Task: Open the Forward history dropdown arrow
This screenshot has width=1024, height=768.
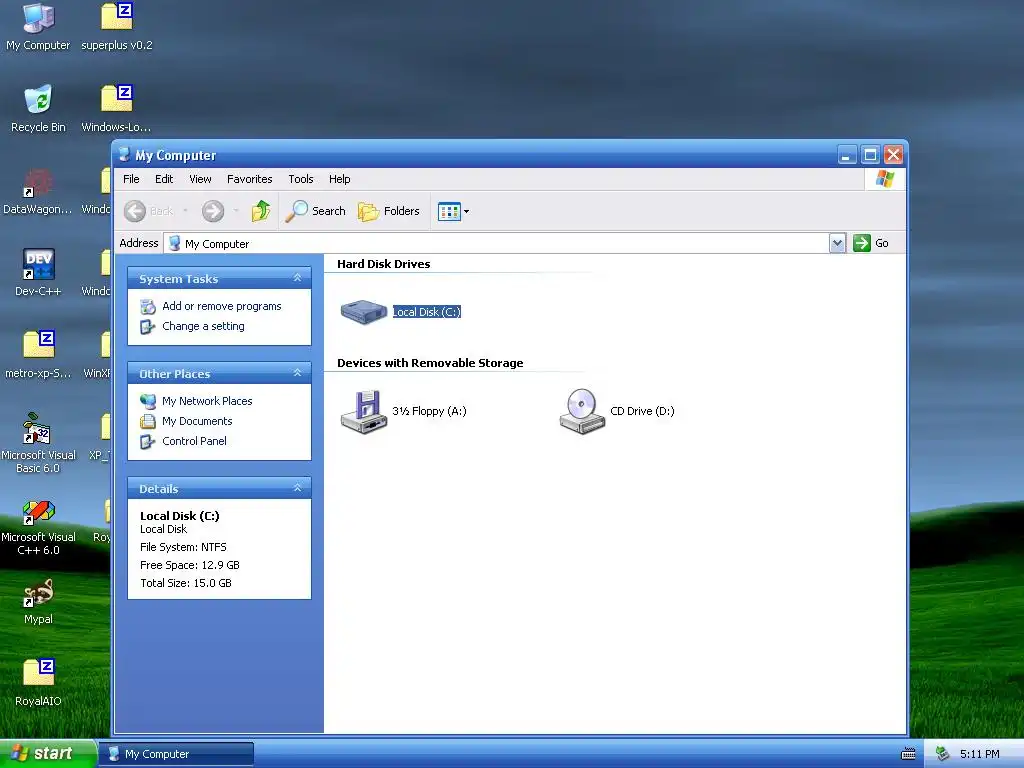Action: tap(236, 211)
